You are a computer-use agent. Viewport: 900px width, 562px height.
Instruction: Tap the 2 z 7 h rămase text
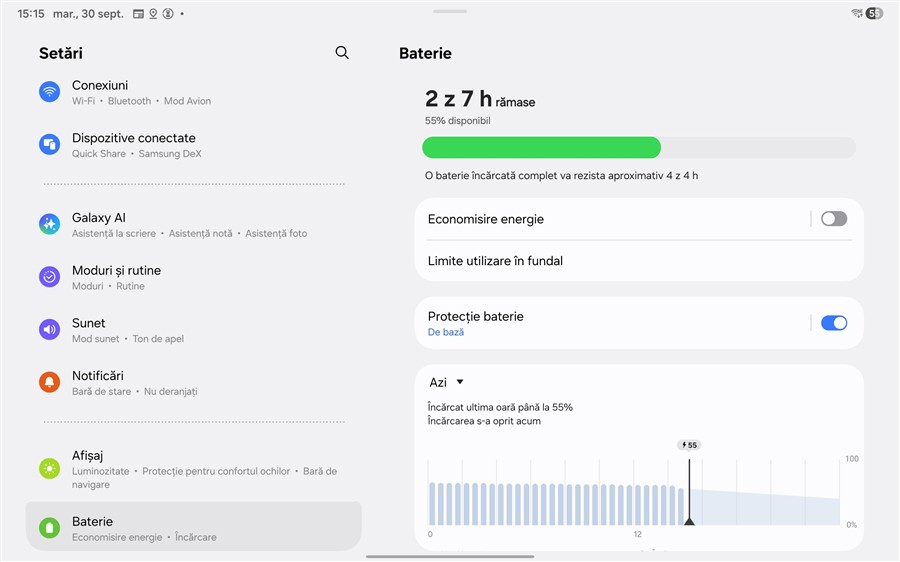coord(480,99)
